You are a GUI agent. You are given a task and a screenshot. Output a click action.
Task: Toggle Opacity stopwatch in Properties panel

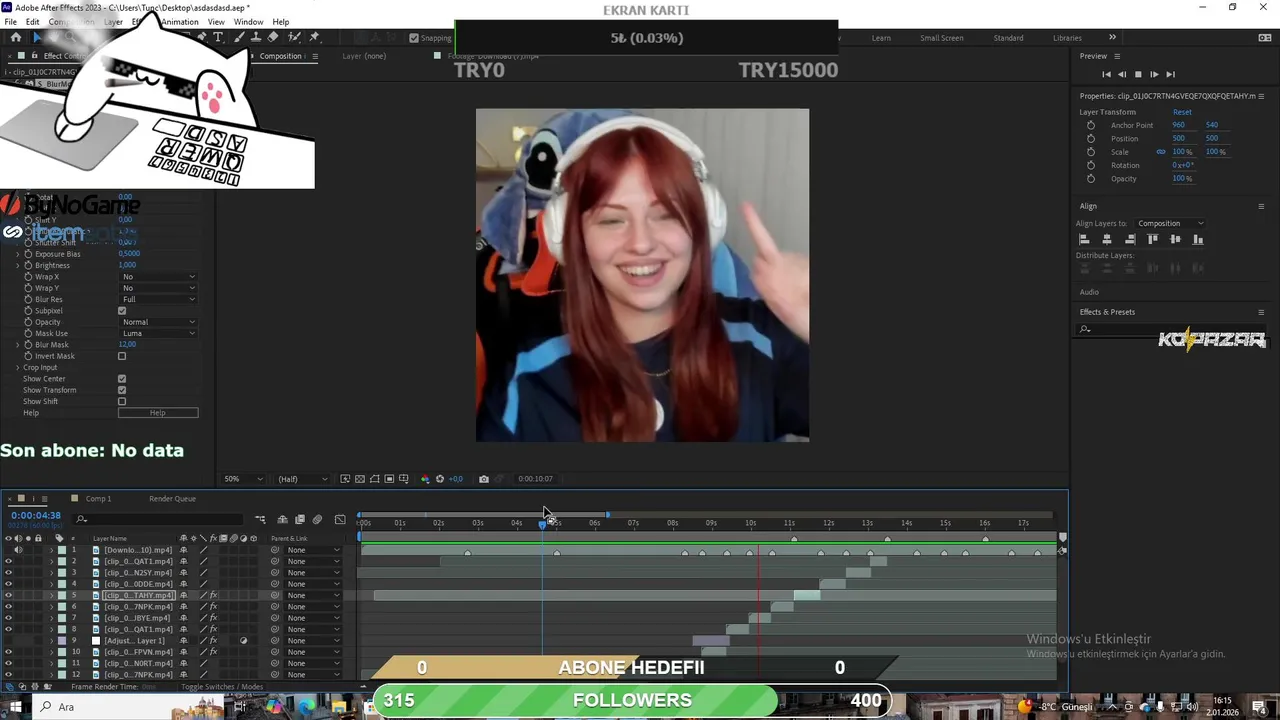pos(1091,178)
